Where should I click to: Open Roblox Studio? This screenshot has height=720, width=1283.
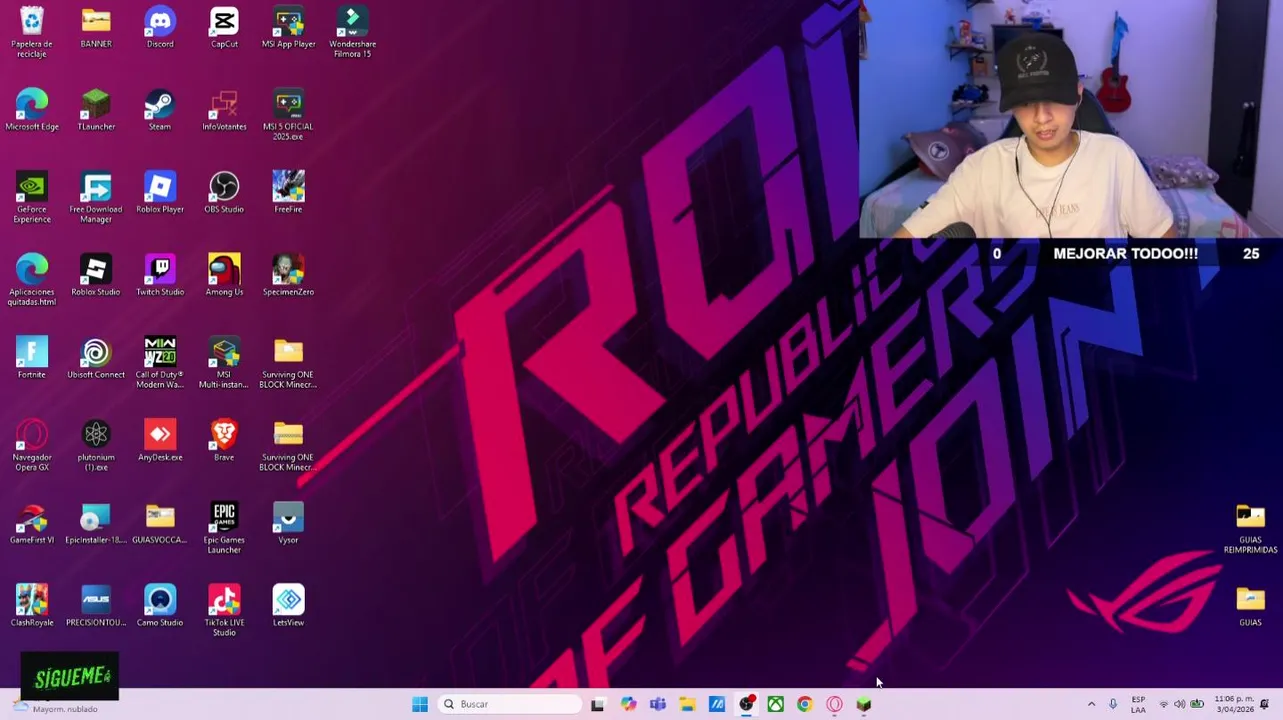pos(96,275)
